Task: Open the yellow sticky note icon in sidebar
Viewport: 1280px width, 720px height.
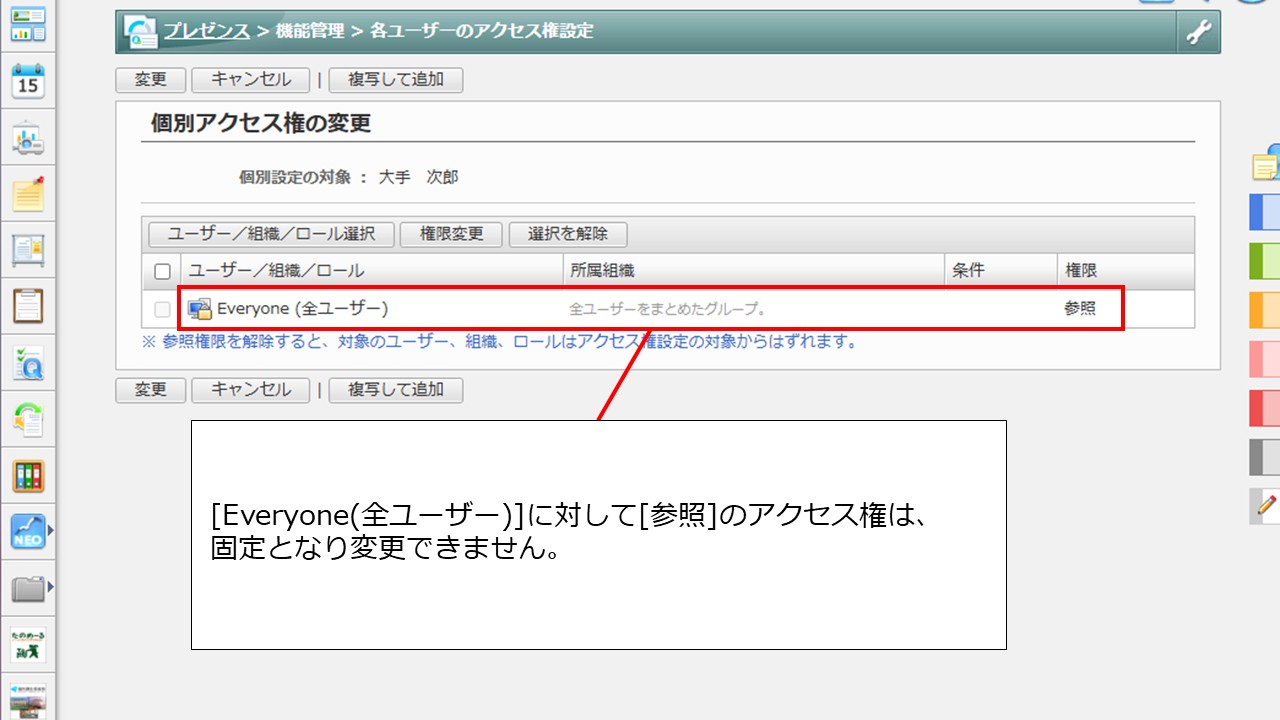Action: click(28, 194)
